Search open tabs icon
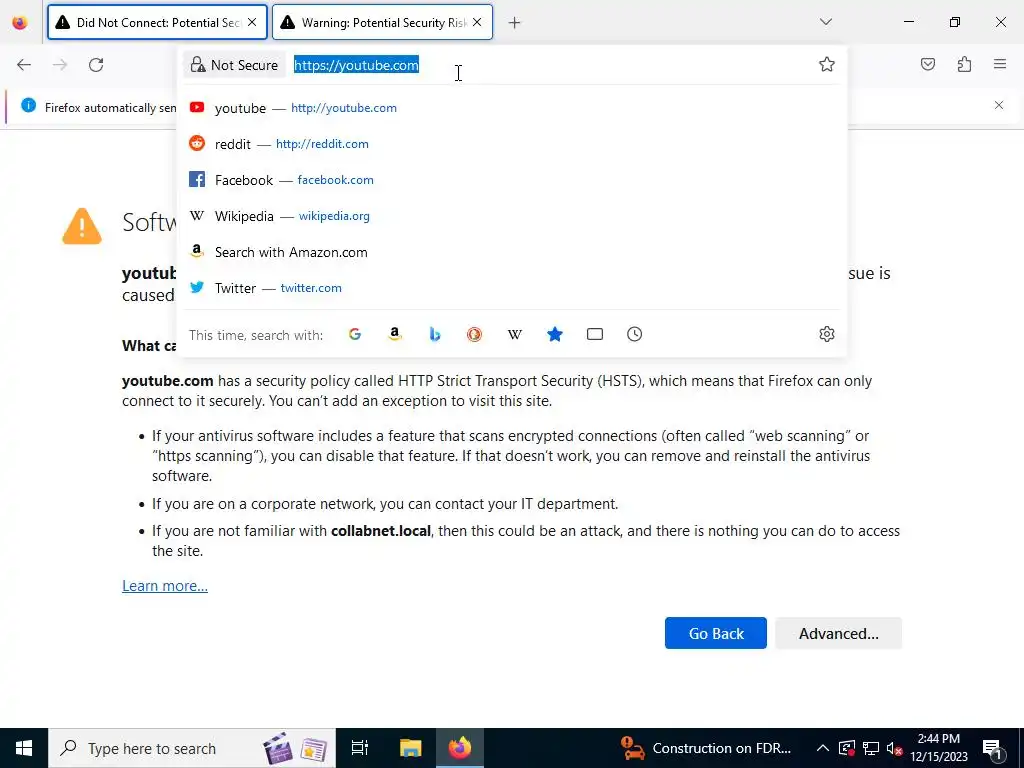The height and width of the screenshot is (768, 1024). point(594,334)
